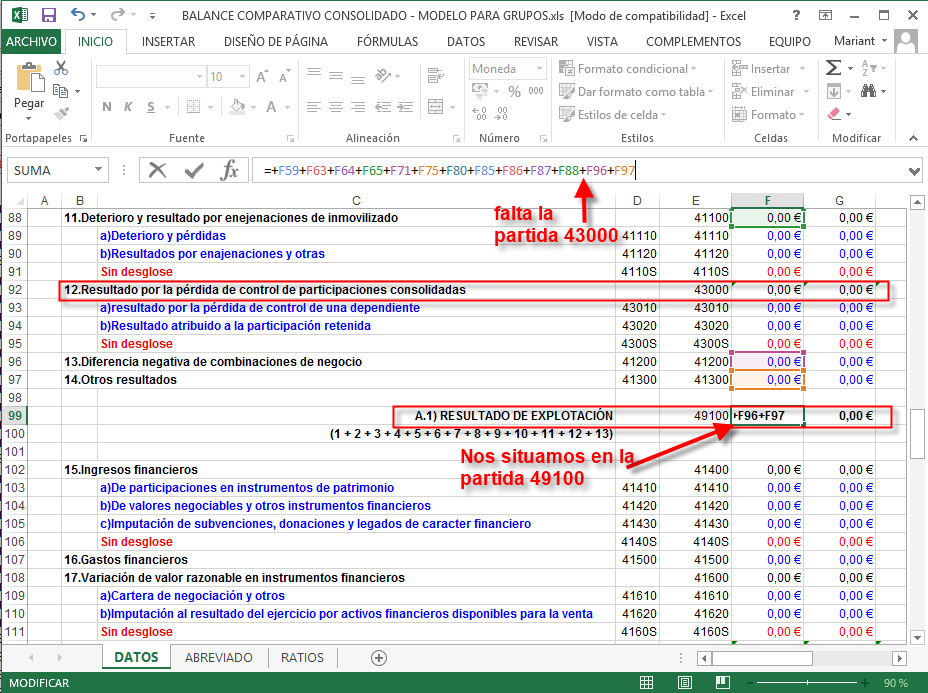The height and width of the screenshot is (693, 928).
Task: Switch to the REVISAR tab
Action: coord(536,41)
